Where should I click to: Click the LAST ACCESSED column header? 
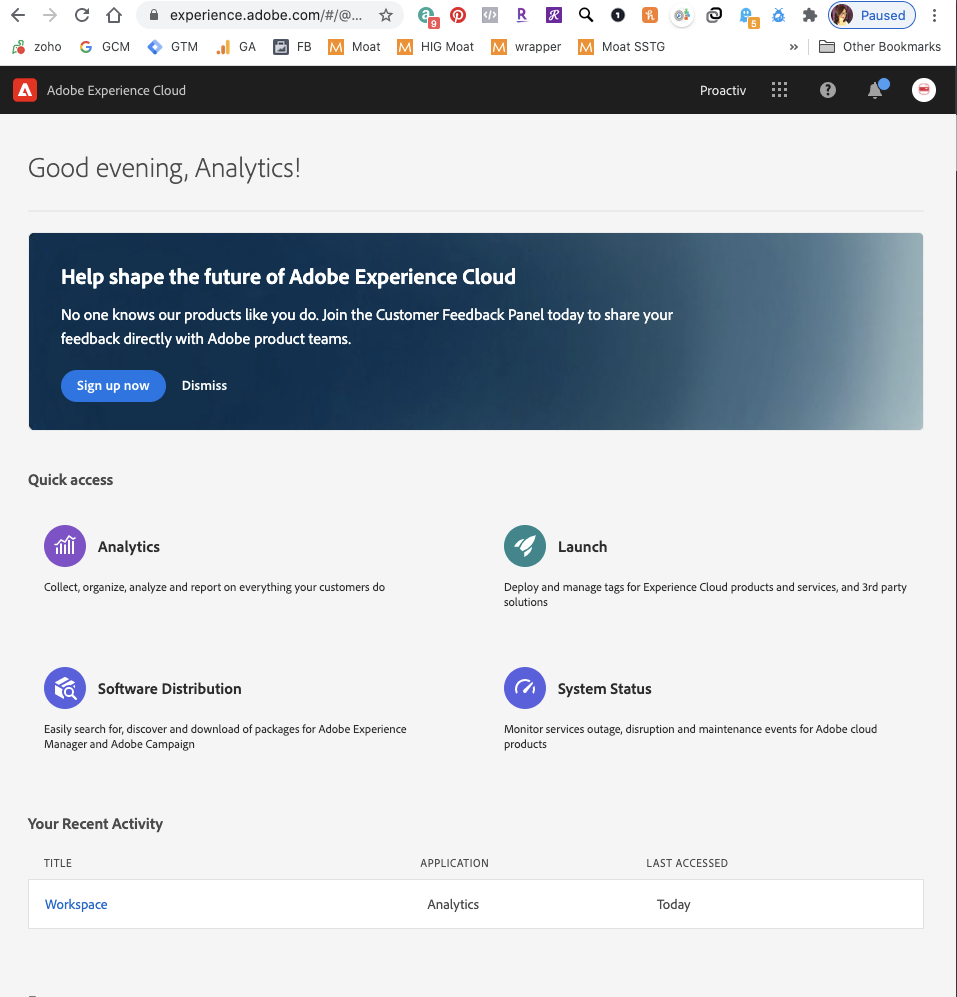(x=687, y=863)
